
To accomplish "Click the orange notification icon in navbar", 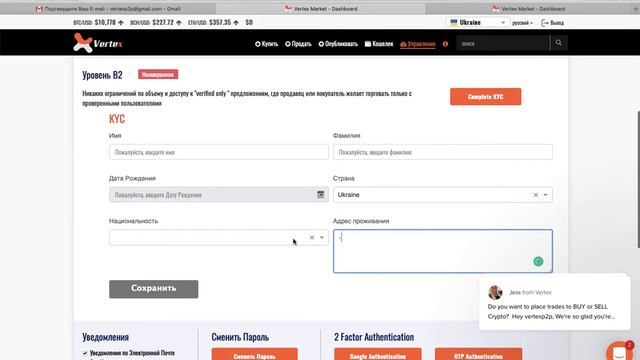I will pos(445,44).
